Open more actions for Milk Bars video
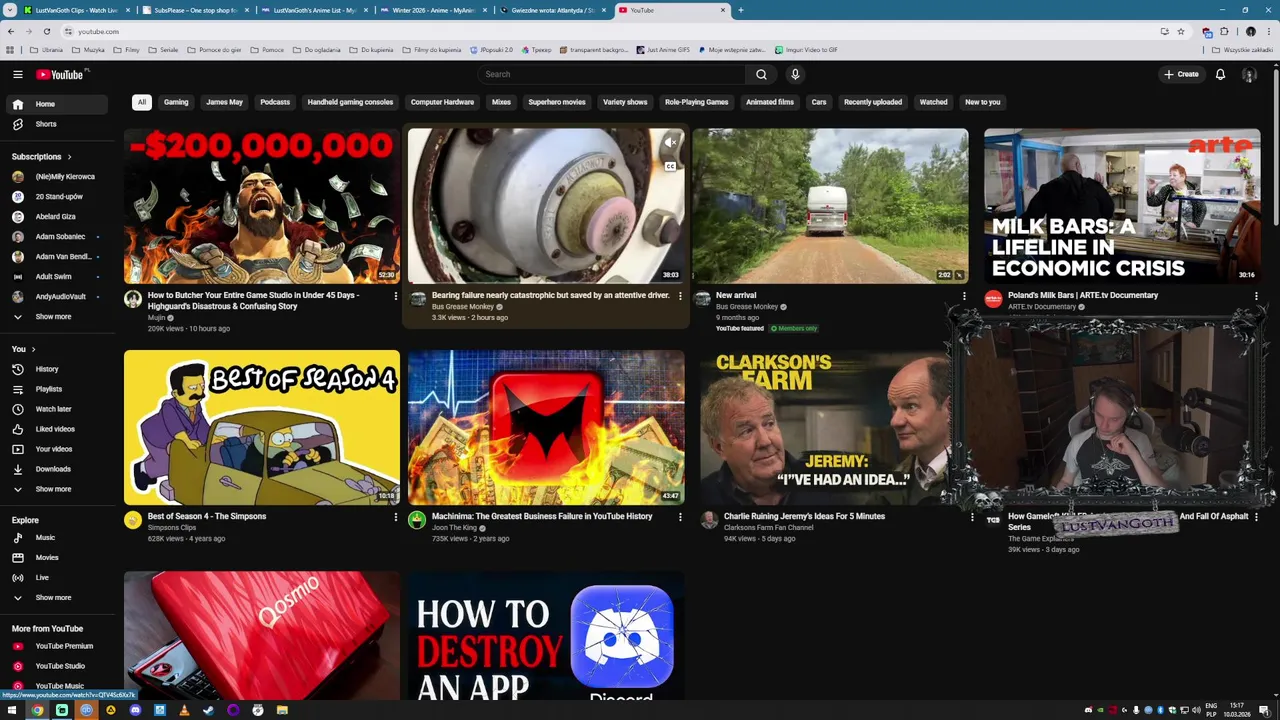Viewport: 1280px width, 720px height. [x=1256, y=296]
